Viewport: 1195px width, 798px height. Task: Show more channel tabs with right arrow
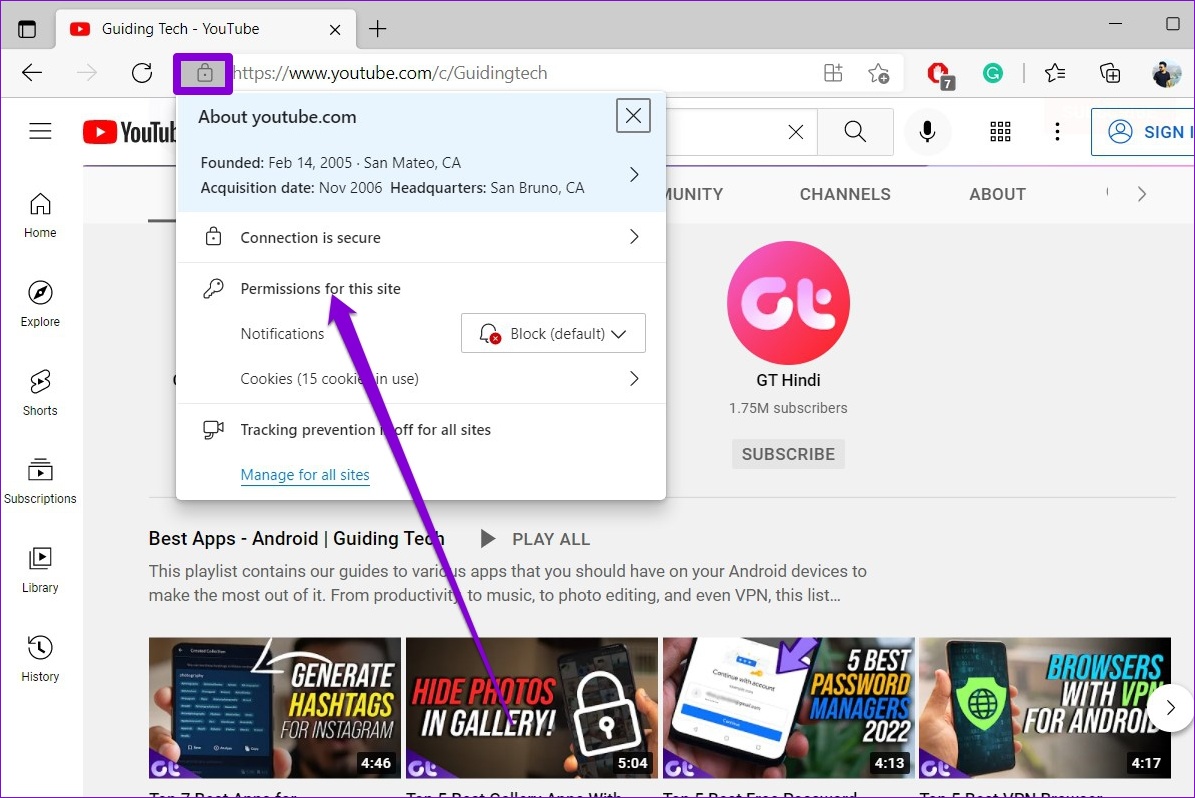(x=1142, y=194)
